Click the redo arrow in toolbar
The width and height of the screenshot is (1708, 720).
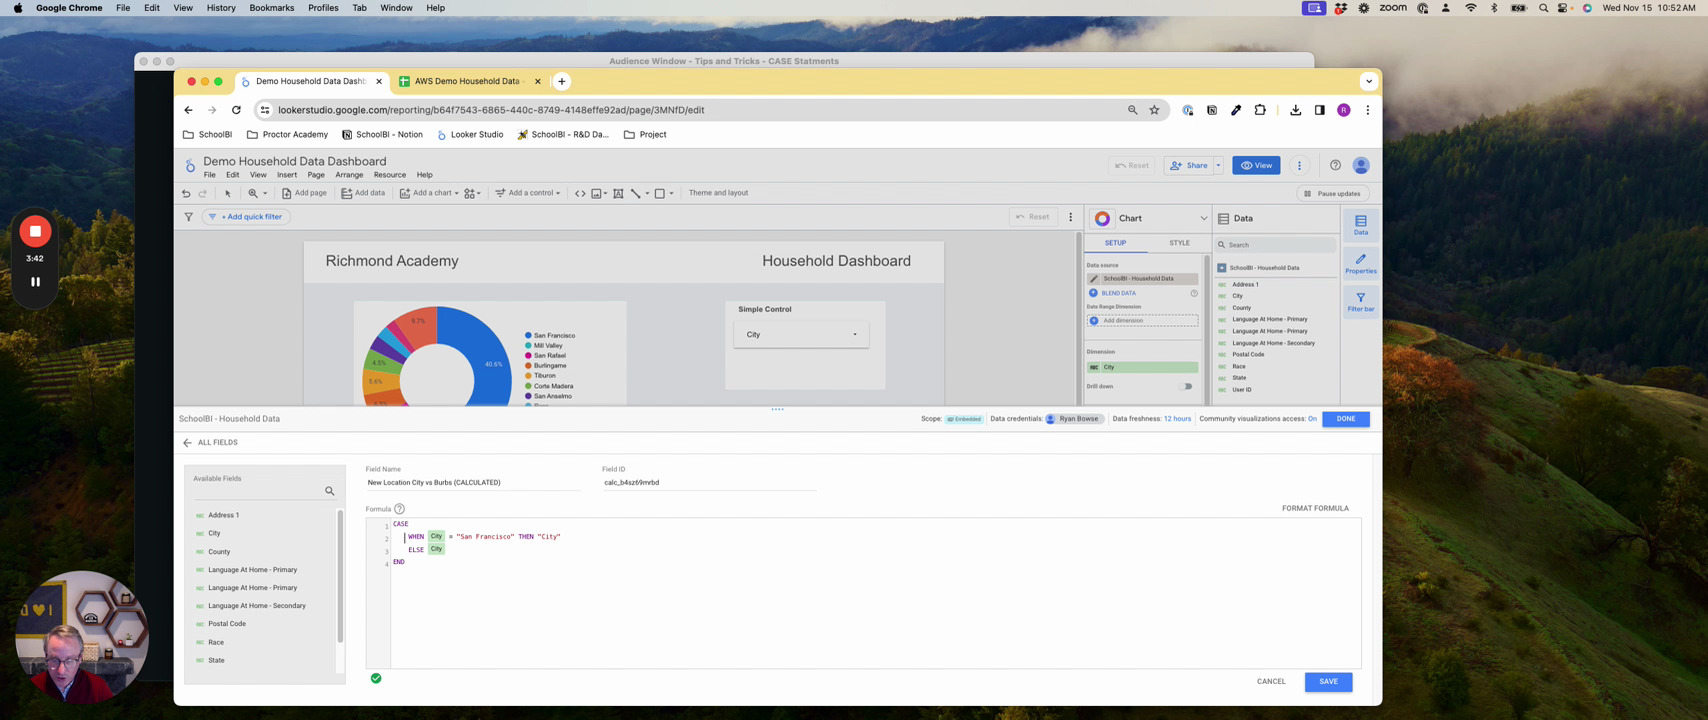[202, 193]
